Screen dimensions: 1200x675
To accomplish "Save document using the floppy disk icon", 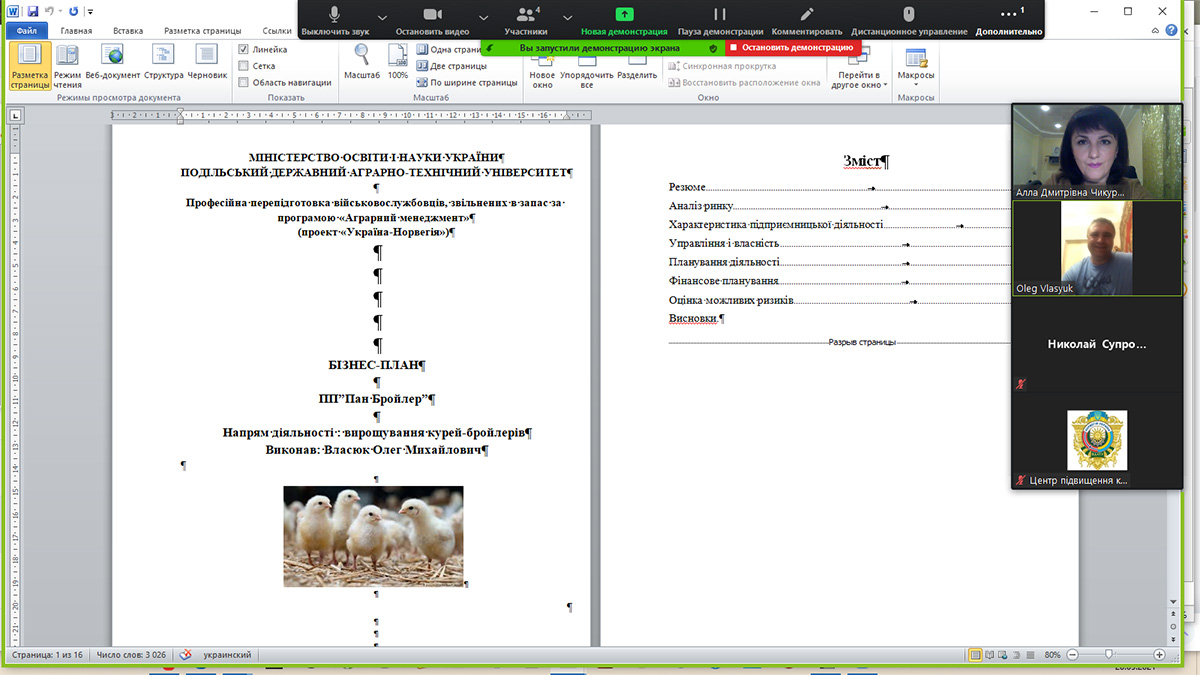I will (33, 11).
